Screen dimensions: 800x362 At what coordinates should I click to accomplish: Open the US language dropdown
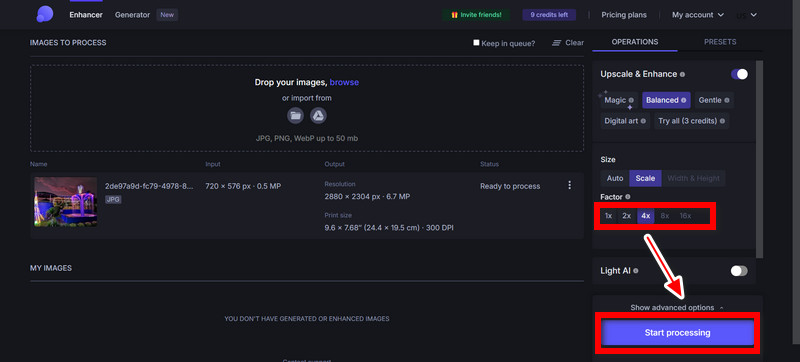746,15
